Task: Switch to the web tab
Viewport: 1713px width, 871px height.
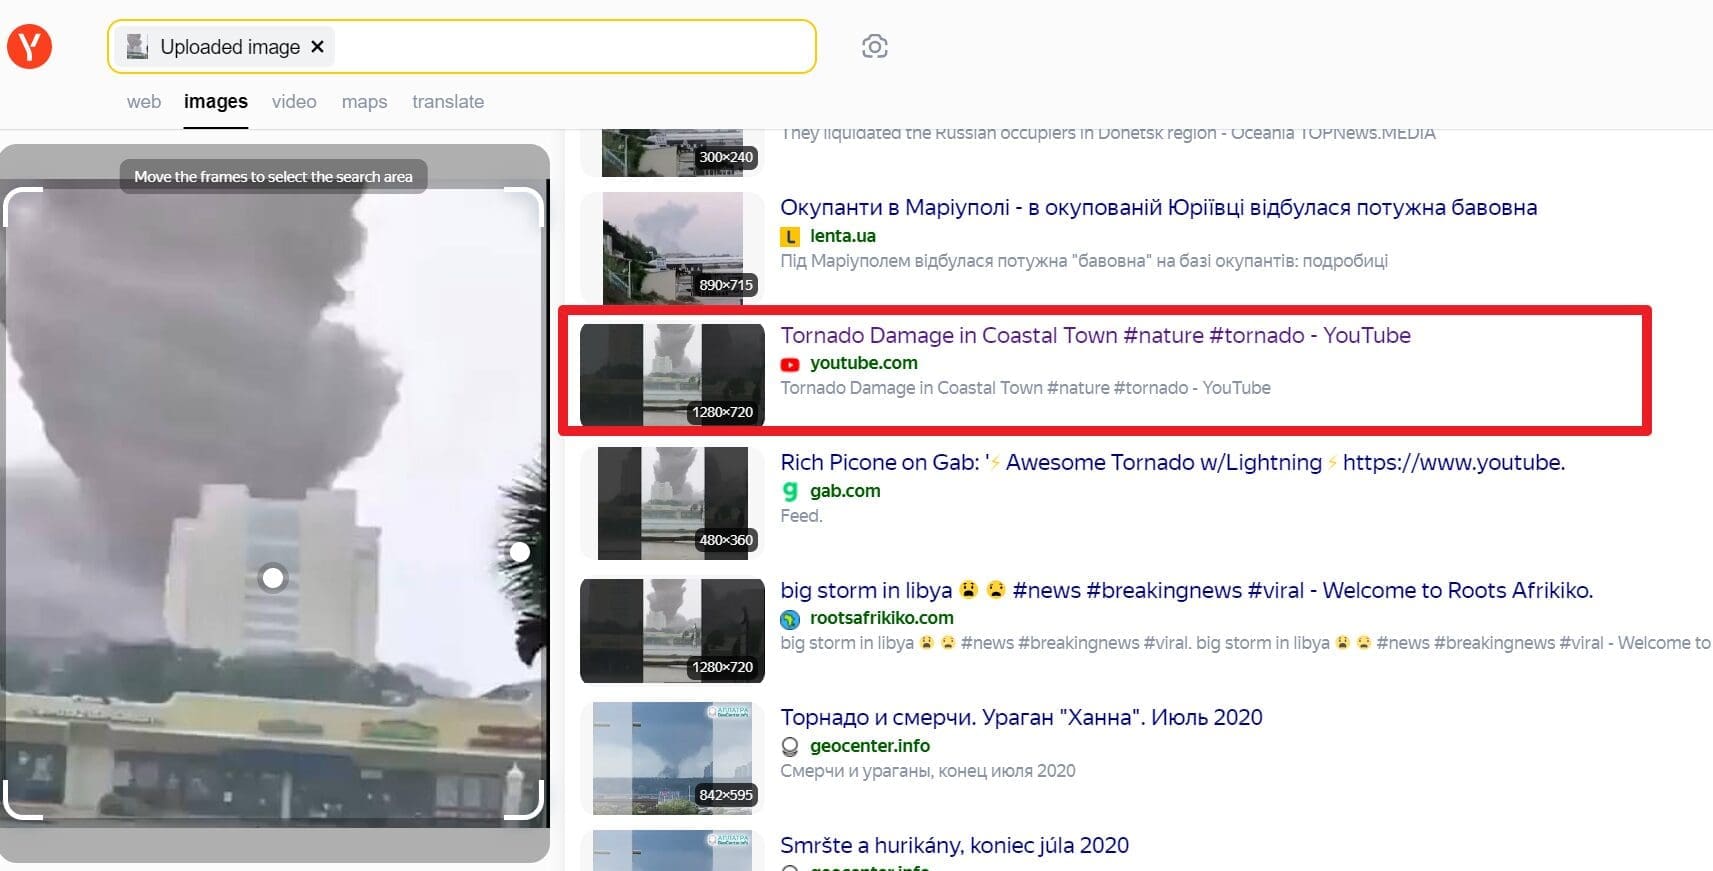Action: 144,102
